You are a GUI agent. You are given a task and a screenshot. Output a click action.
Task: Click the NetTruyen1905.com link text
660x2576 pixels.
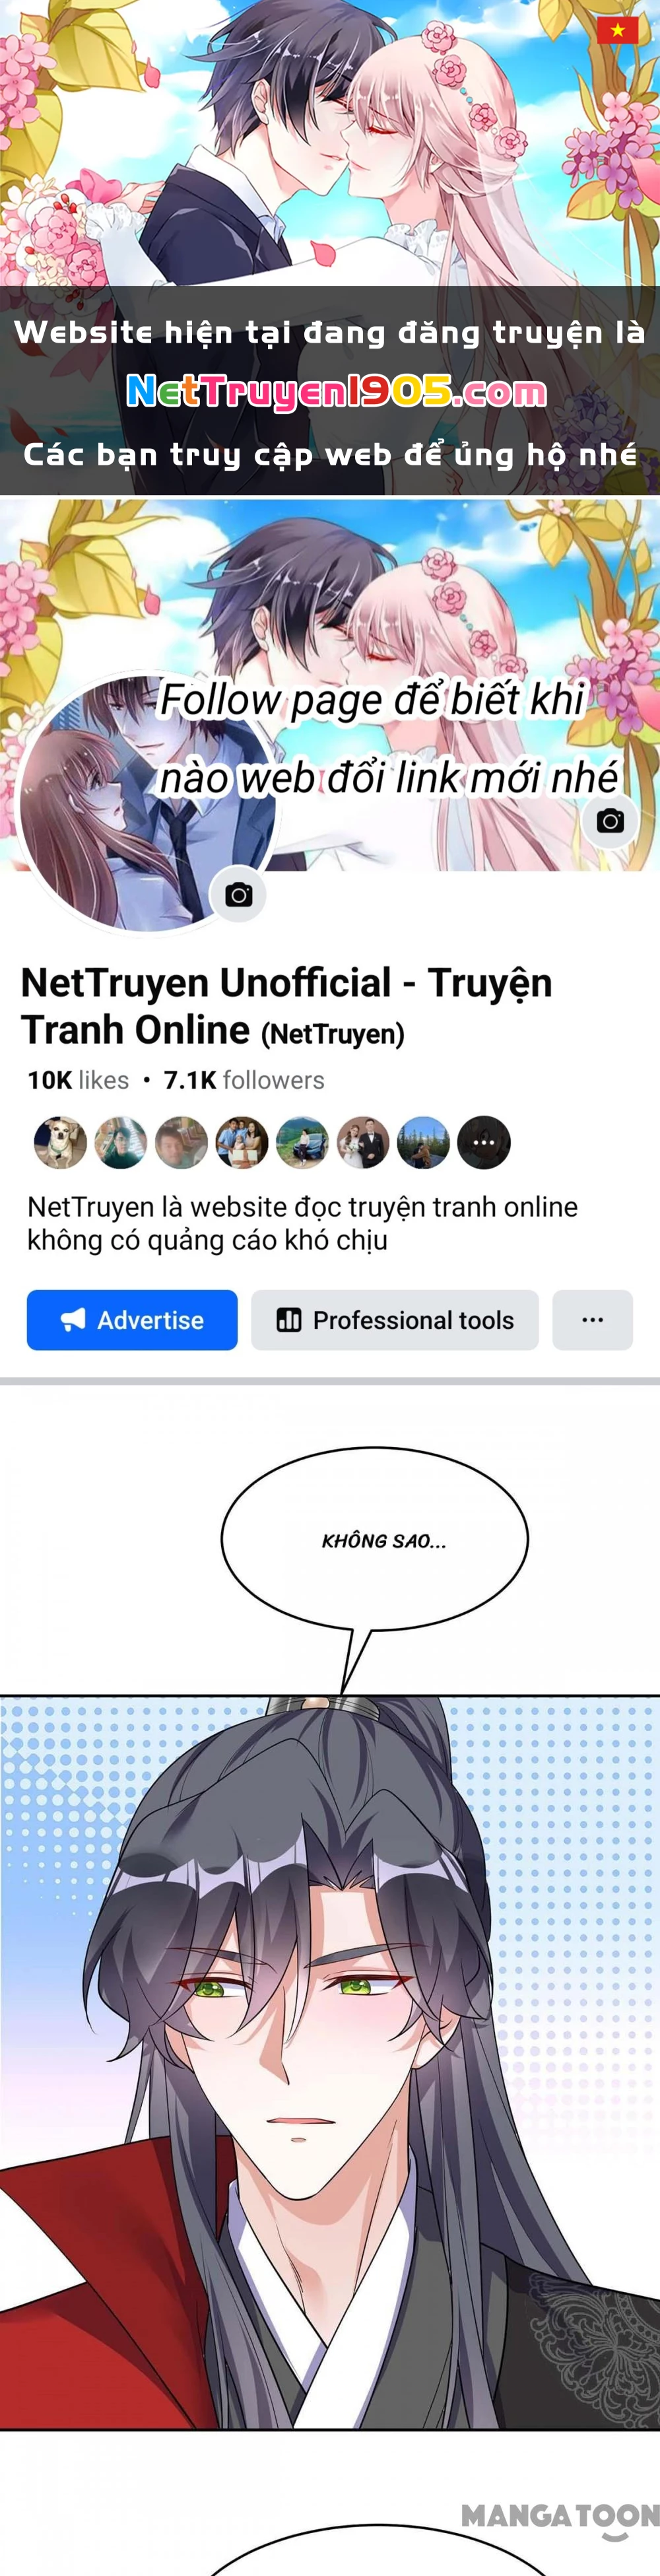click(x=337, y=392)
